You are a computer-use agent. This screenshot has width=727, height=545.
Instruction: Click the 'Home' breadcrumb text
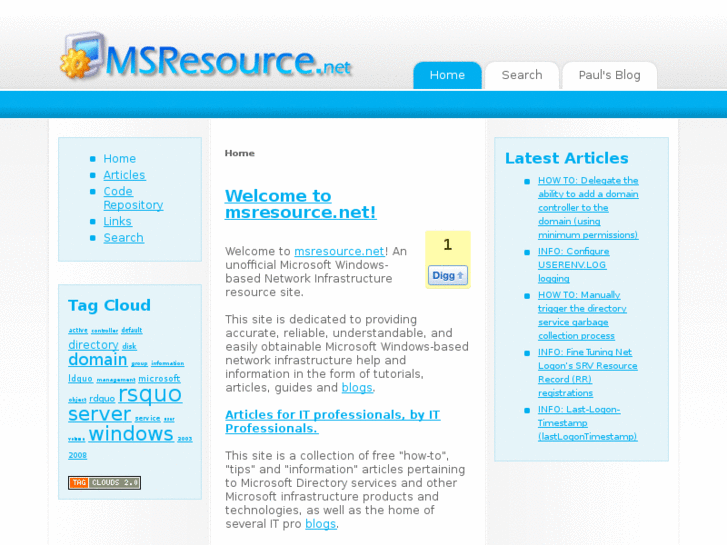[x=240, y=153]
